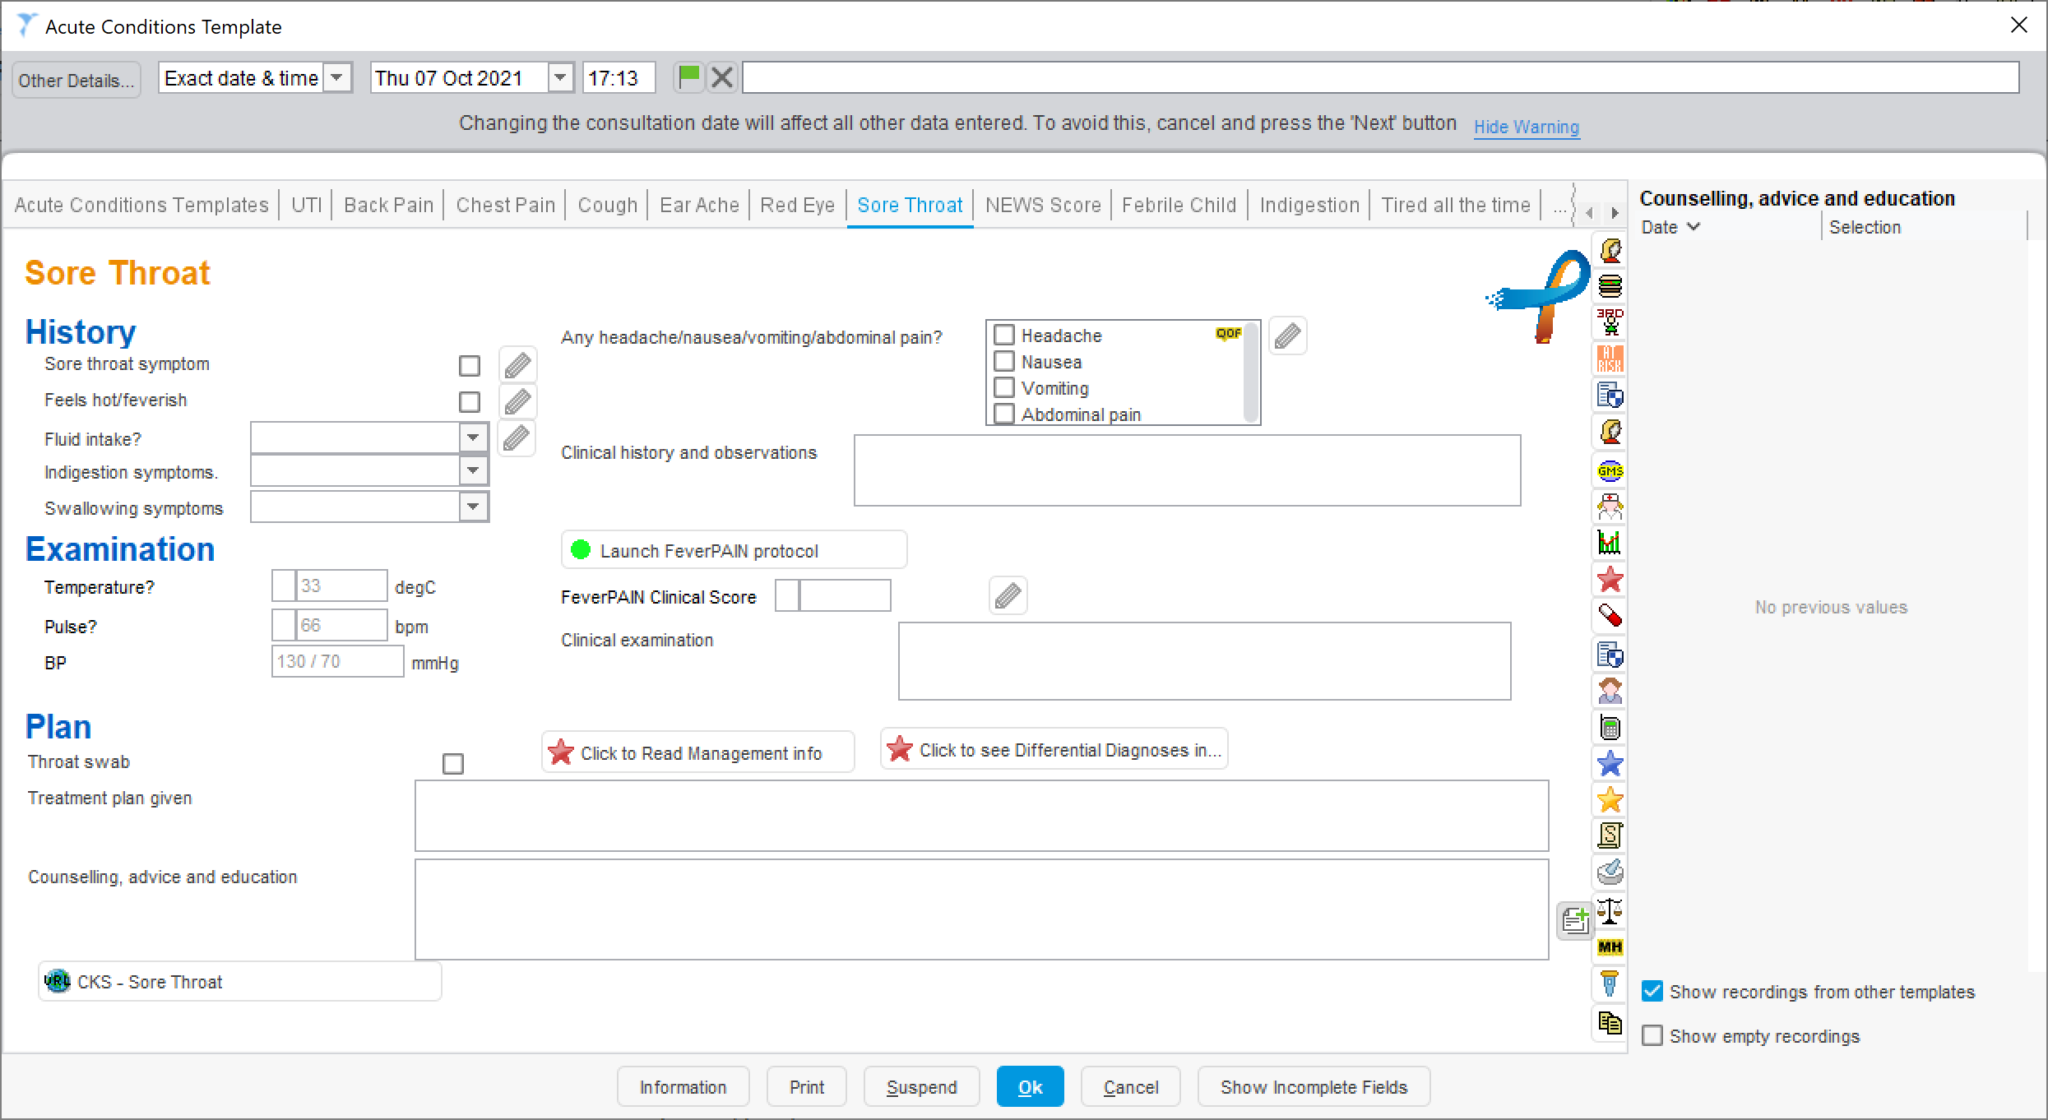Click the 3RD party information icon
Image resolution: width=2048 pixels, height=1120 pixels.
(x=1610, y=322)
